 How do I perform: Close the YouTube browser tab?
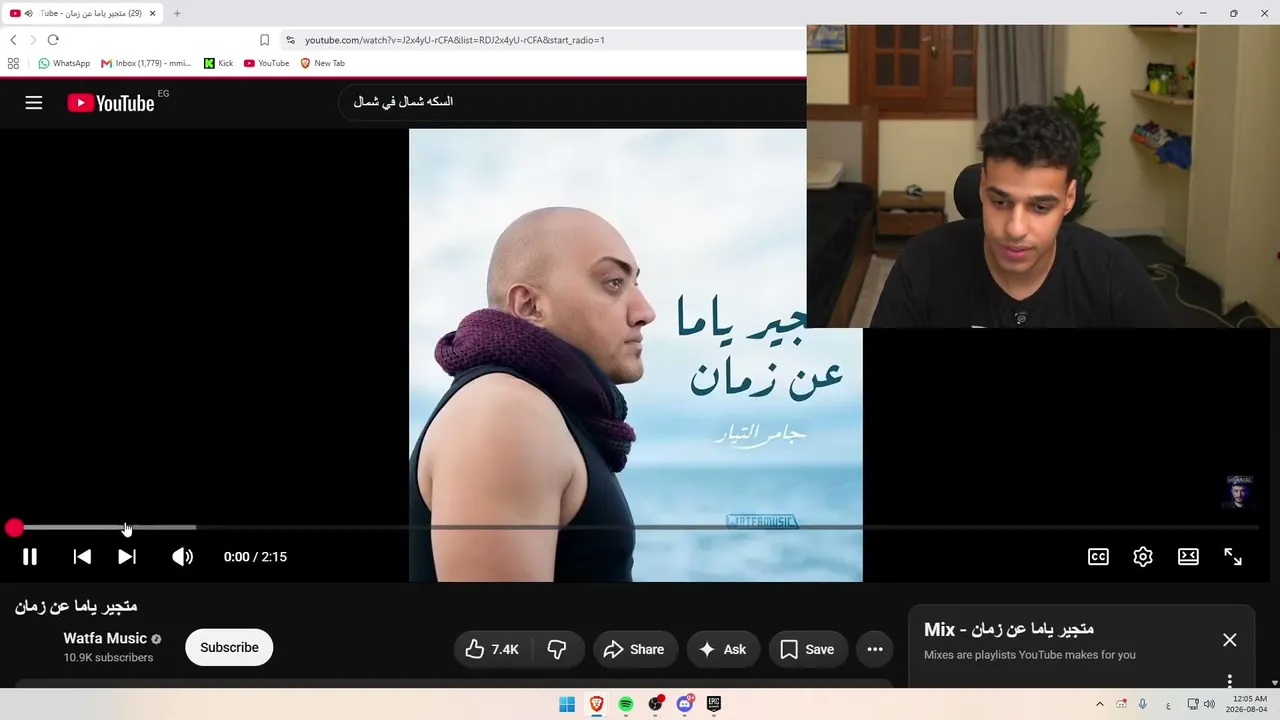(x=153, y=13)
